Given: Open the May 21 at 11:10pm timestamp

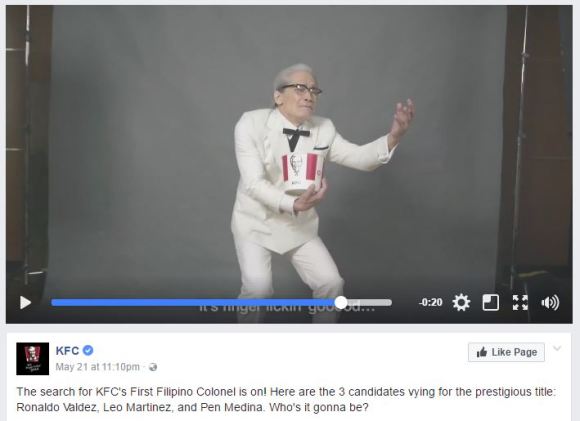Looking at the screenshot, I should (x=98, y=367).
